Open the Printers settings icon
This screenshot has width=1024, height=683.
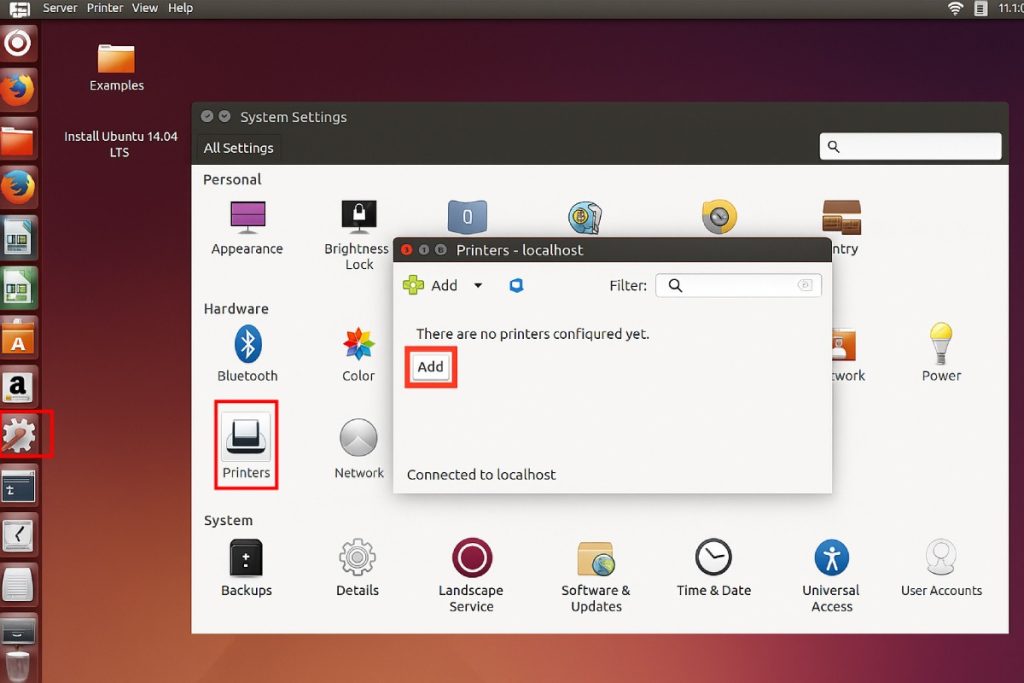tap(246, 444)
